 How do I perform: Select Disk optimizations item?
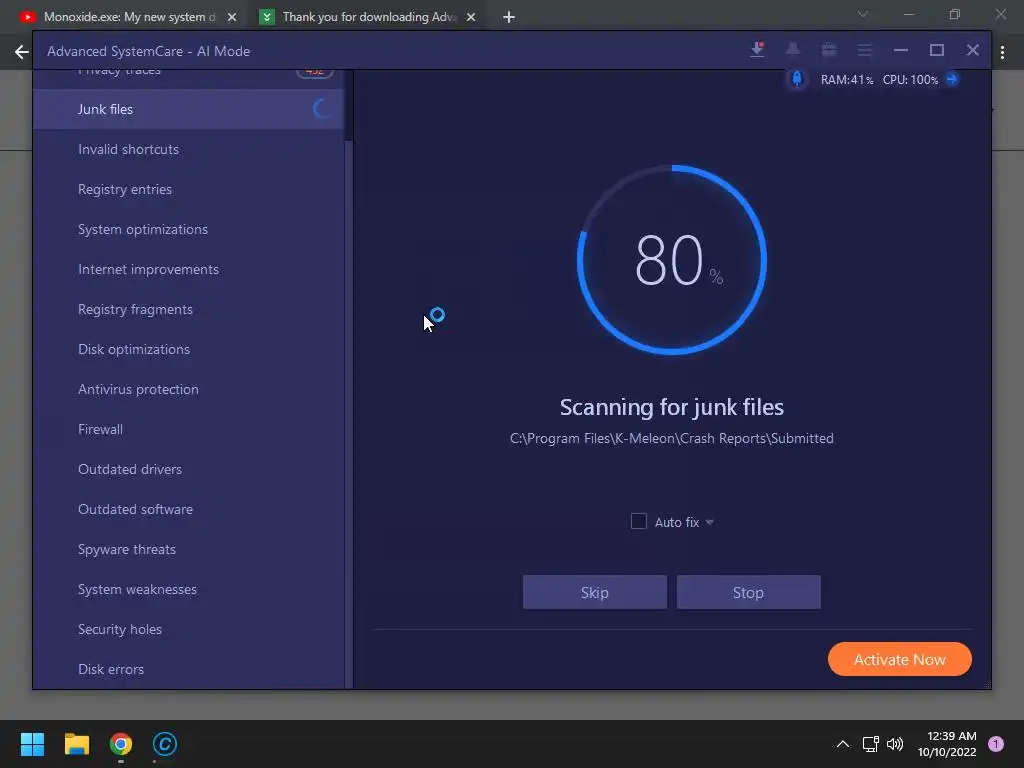click(188, 349)
